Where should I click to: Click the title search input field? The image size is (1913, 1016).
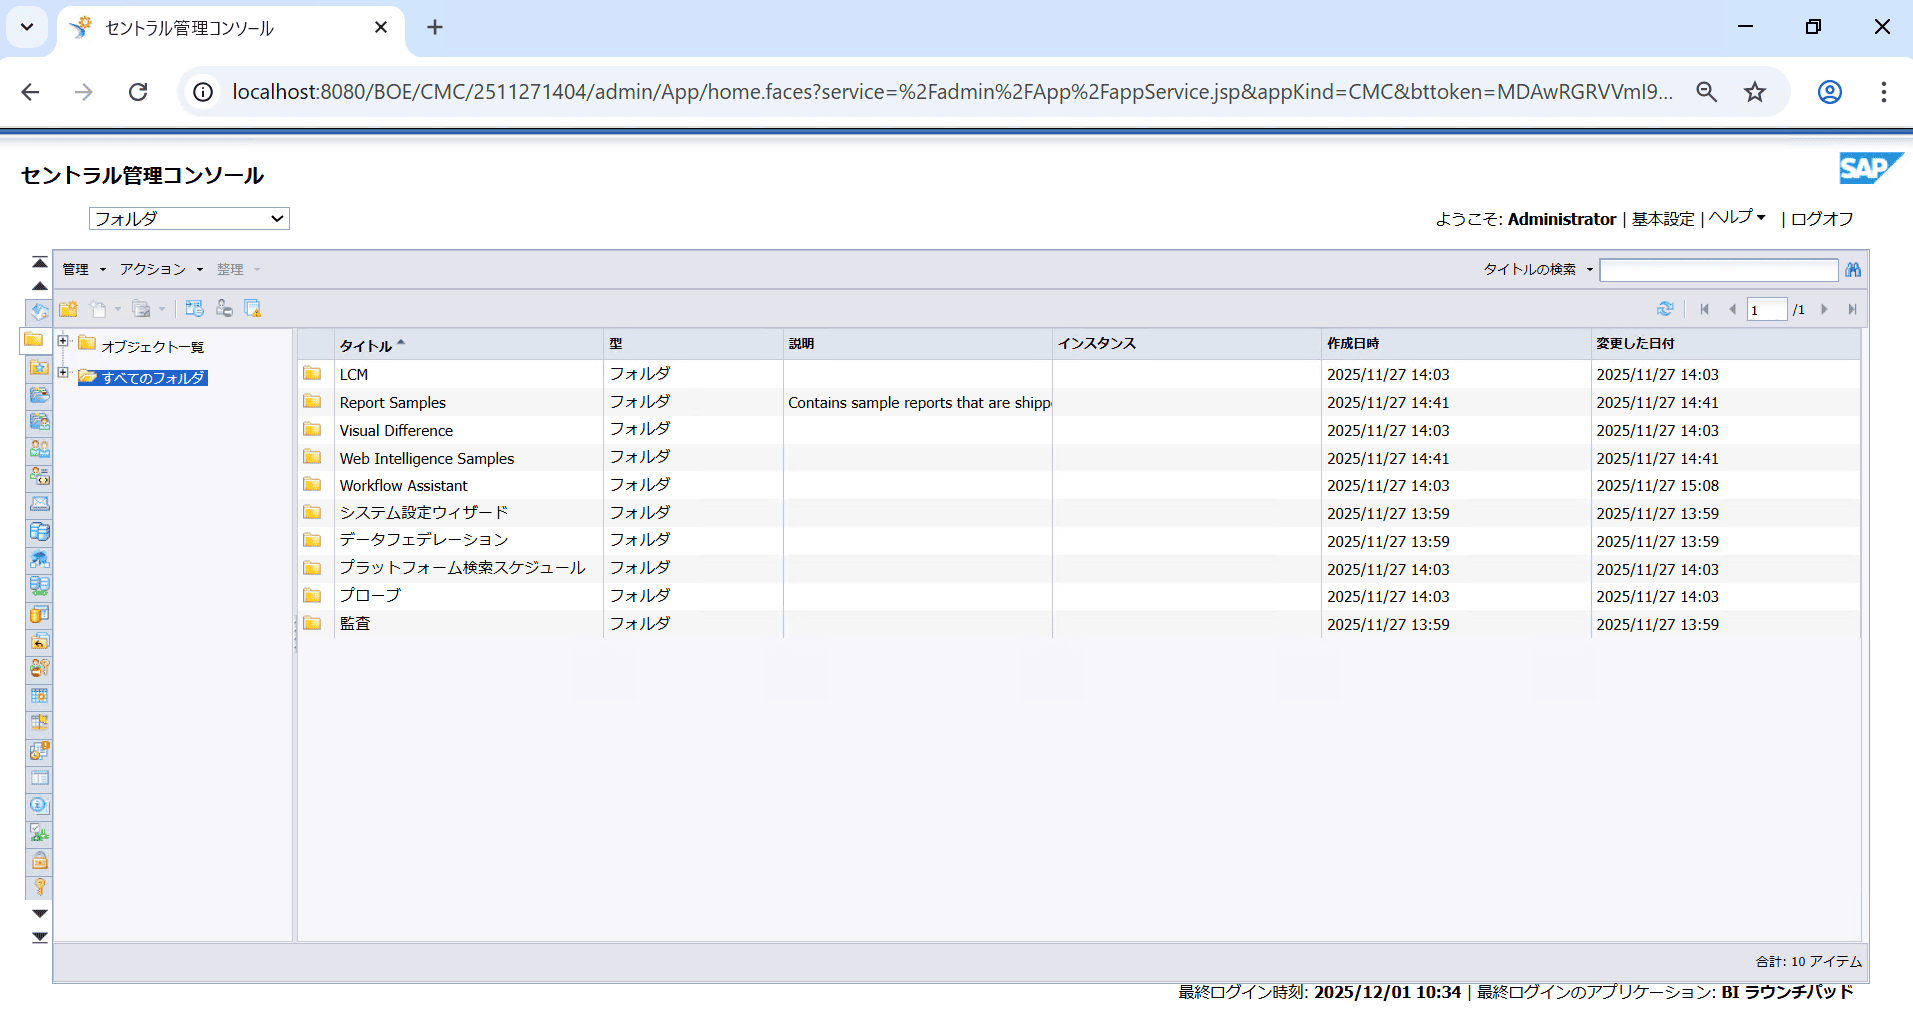[x=1718, y=270]
